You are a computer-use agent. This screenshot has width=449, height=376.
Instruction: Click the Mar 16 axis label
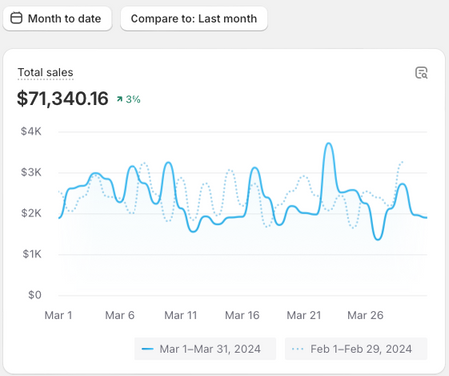click(x=242, y=315)
